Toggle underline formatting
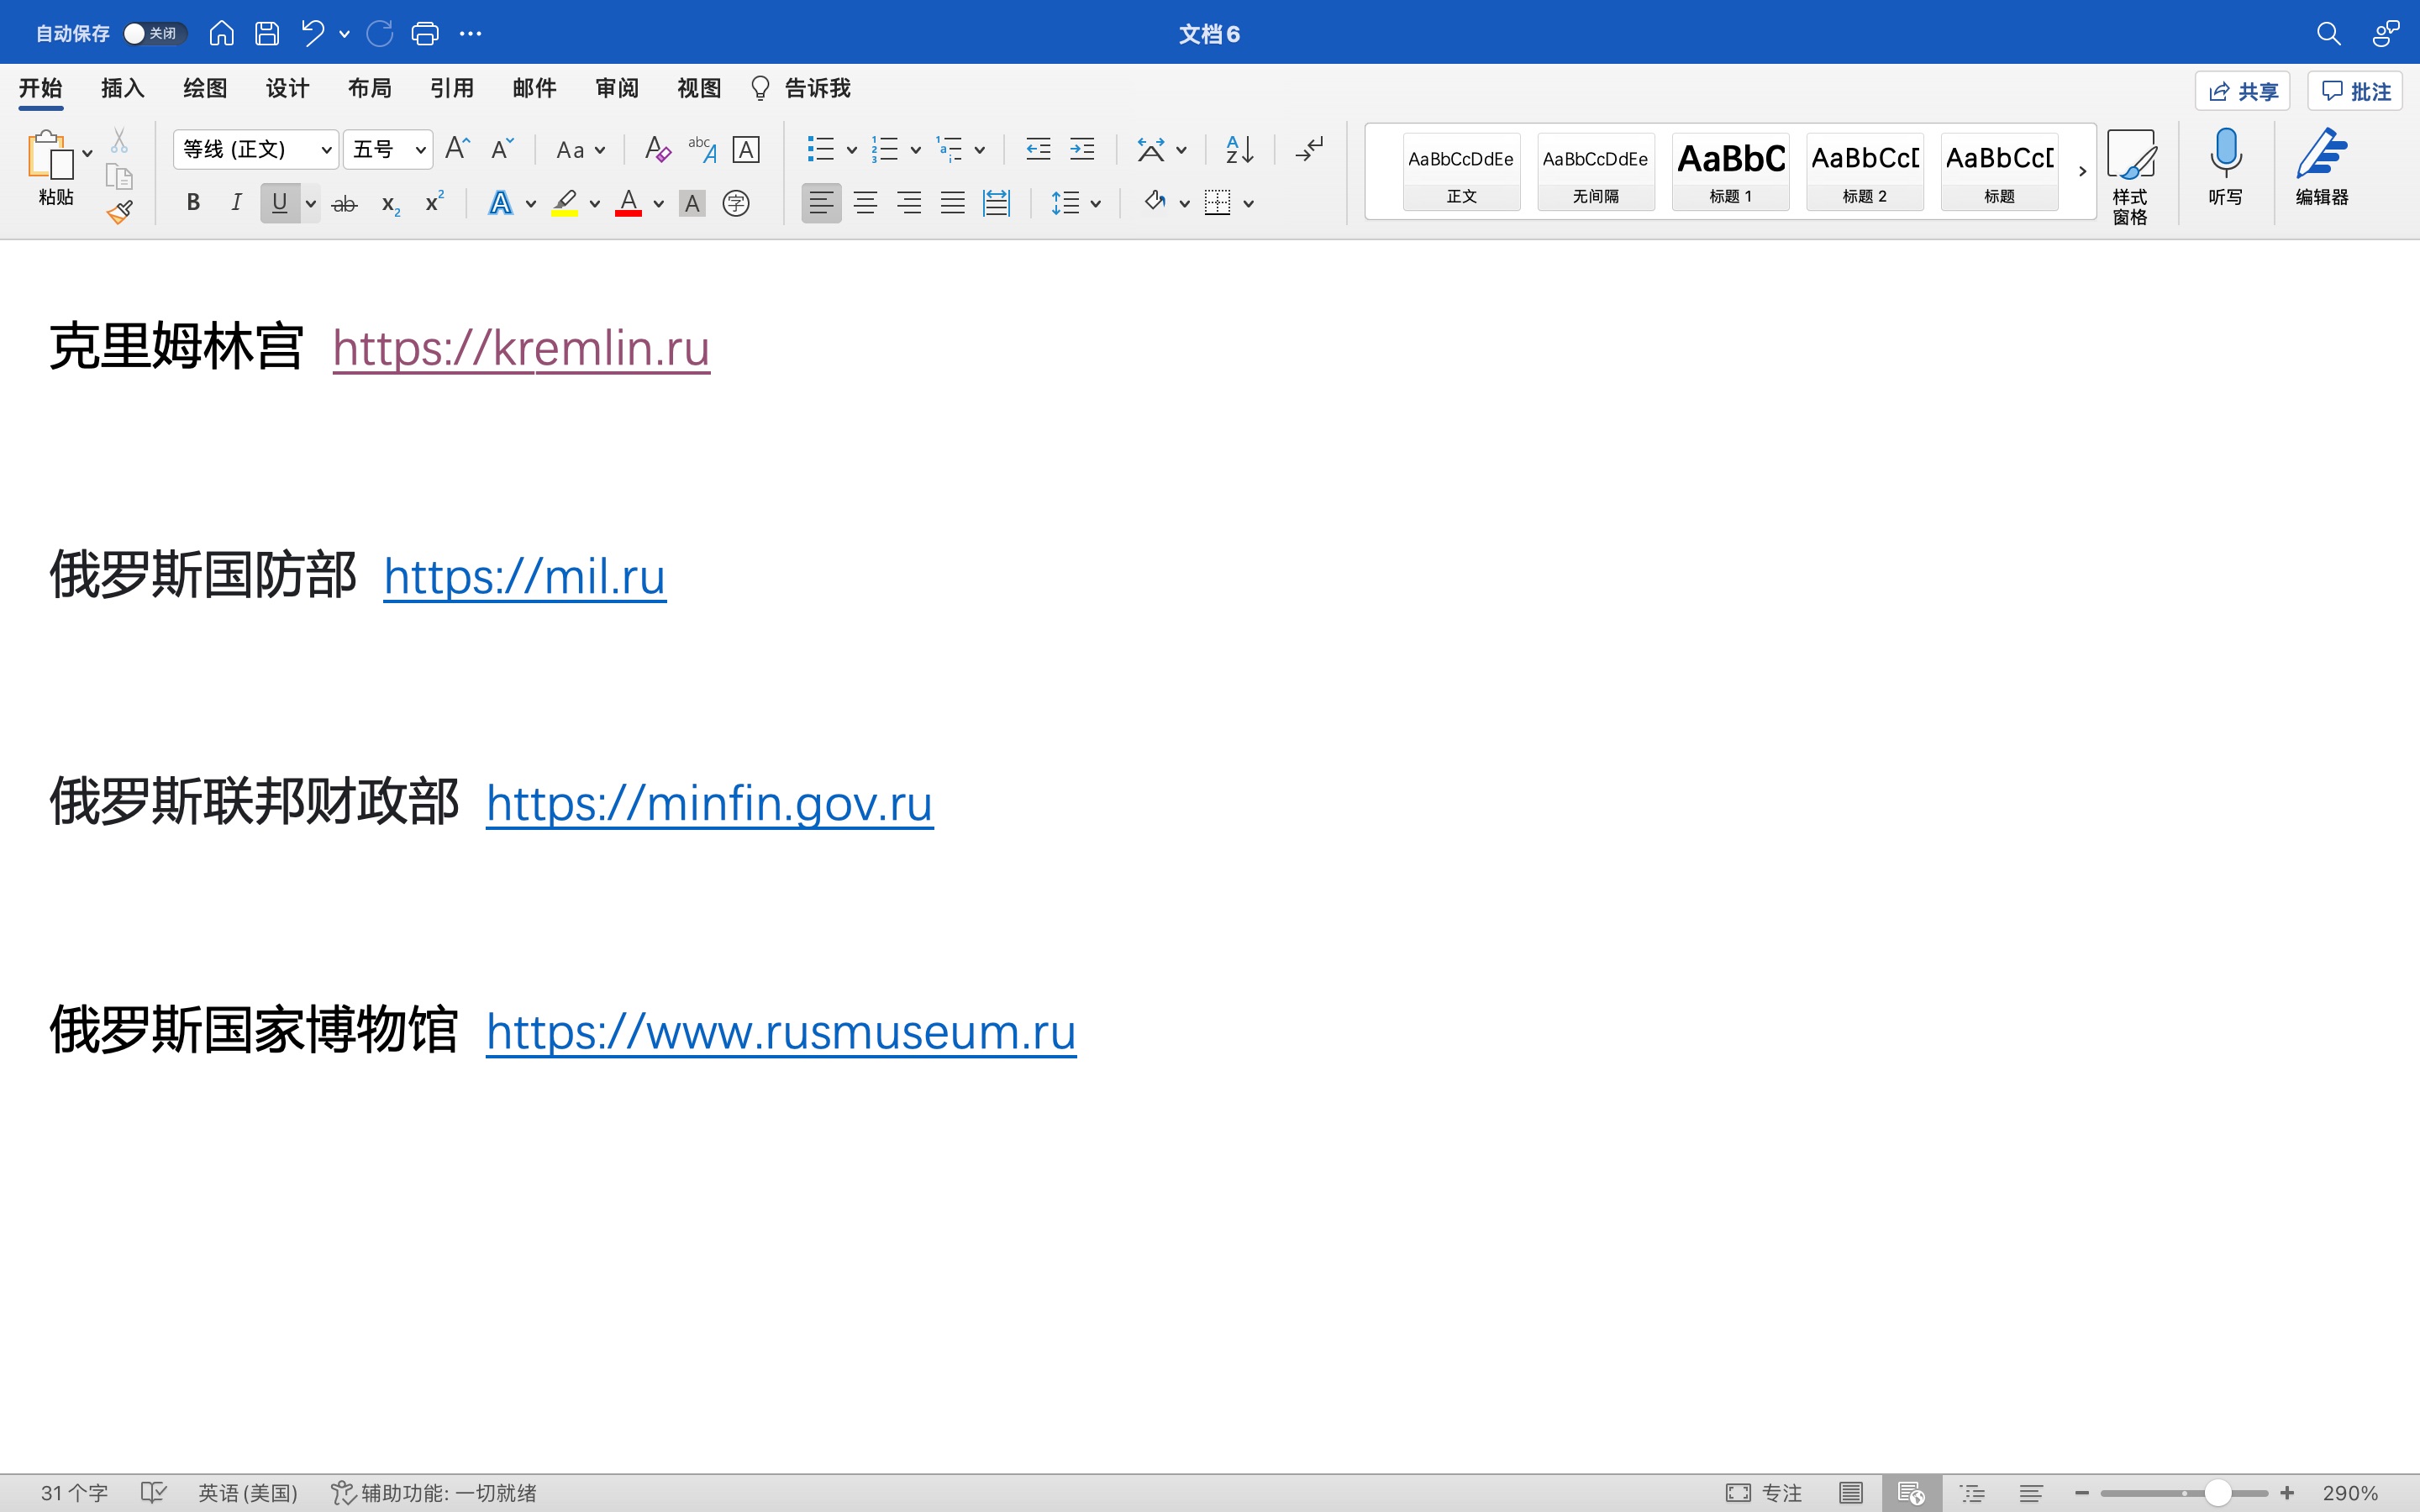Image resolution: width=2420 pixels, height=1512 pixels. click(280, 203)
